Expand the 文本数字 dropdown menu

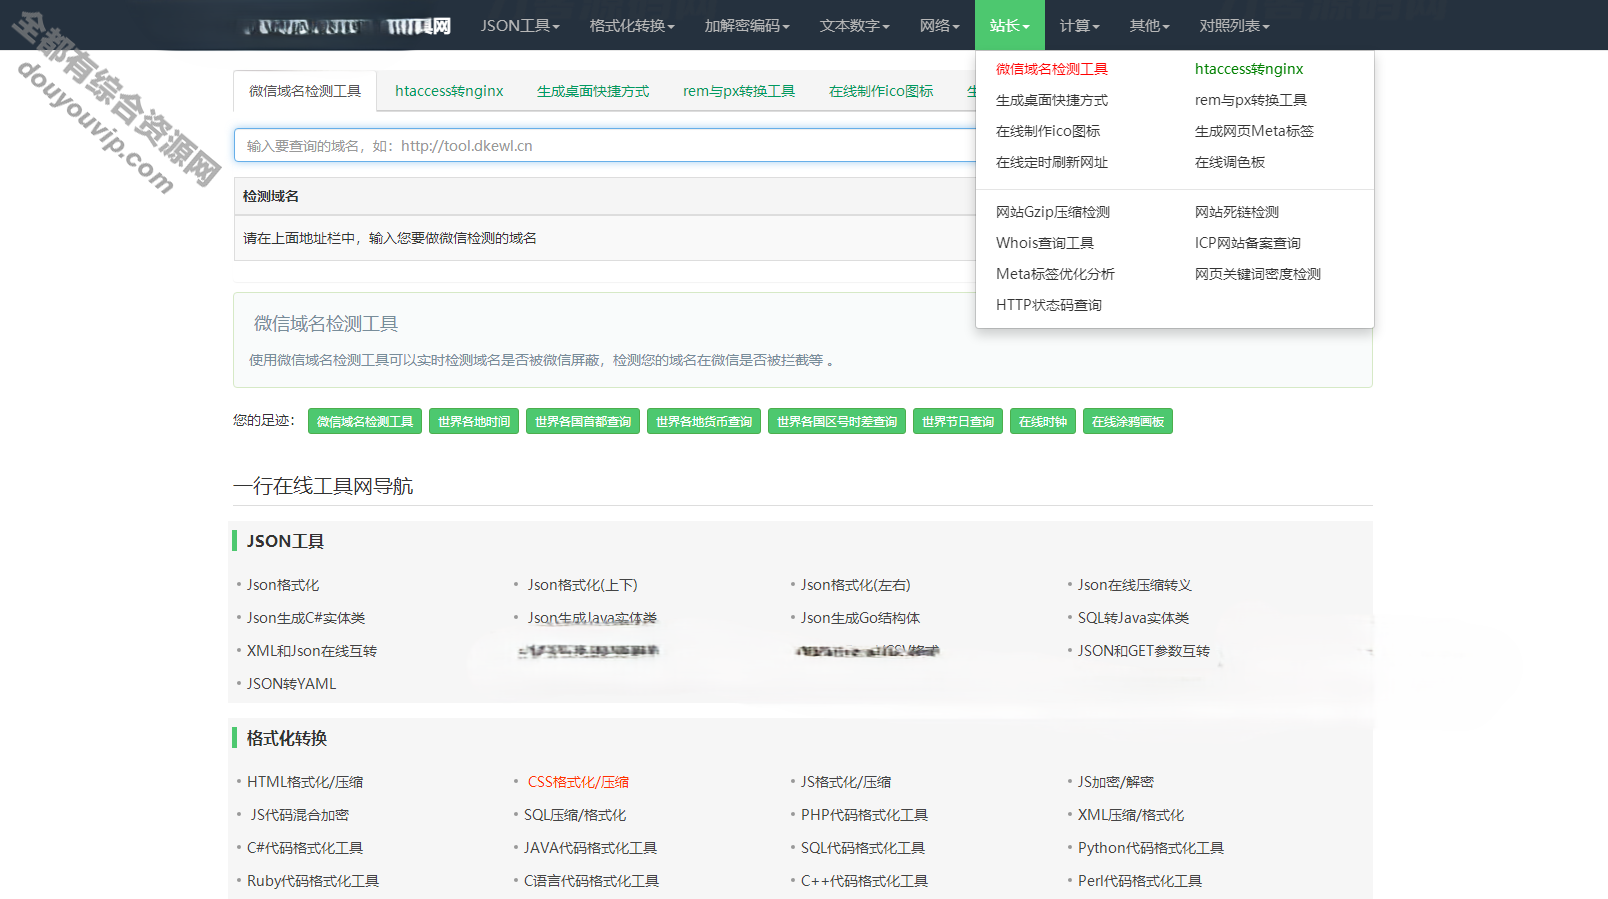pos(855,25)
